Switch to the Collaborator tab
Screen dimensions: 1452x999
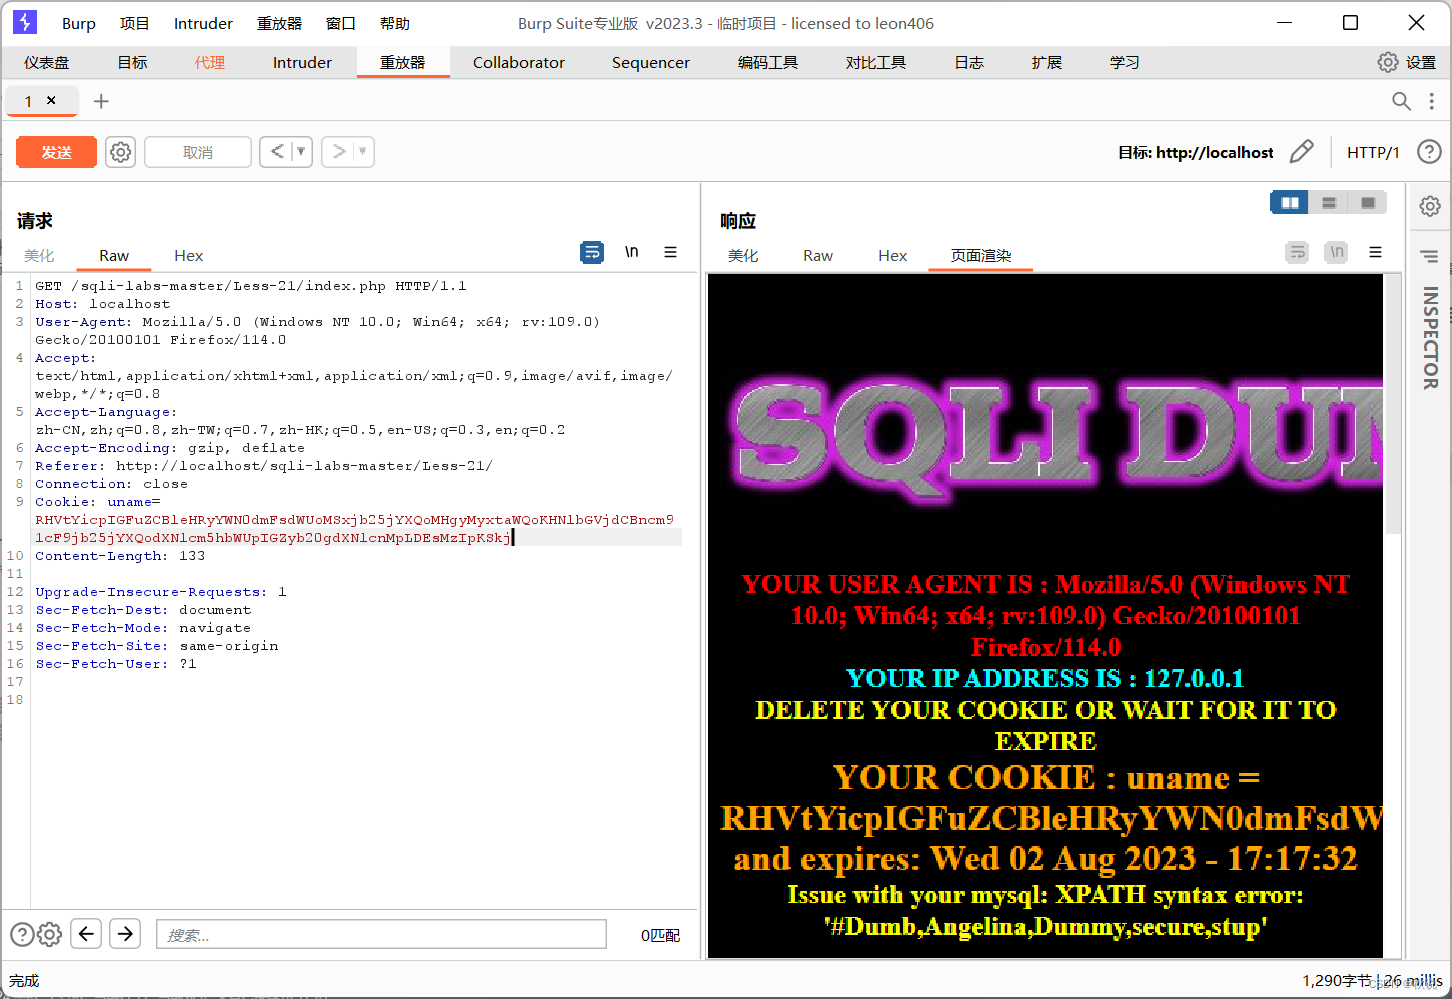[519, 62]
